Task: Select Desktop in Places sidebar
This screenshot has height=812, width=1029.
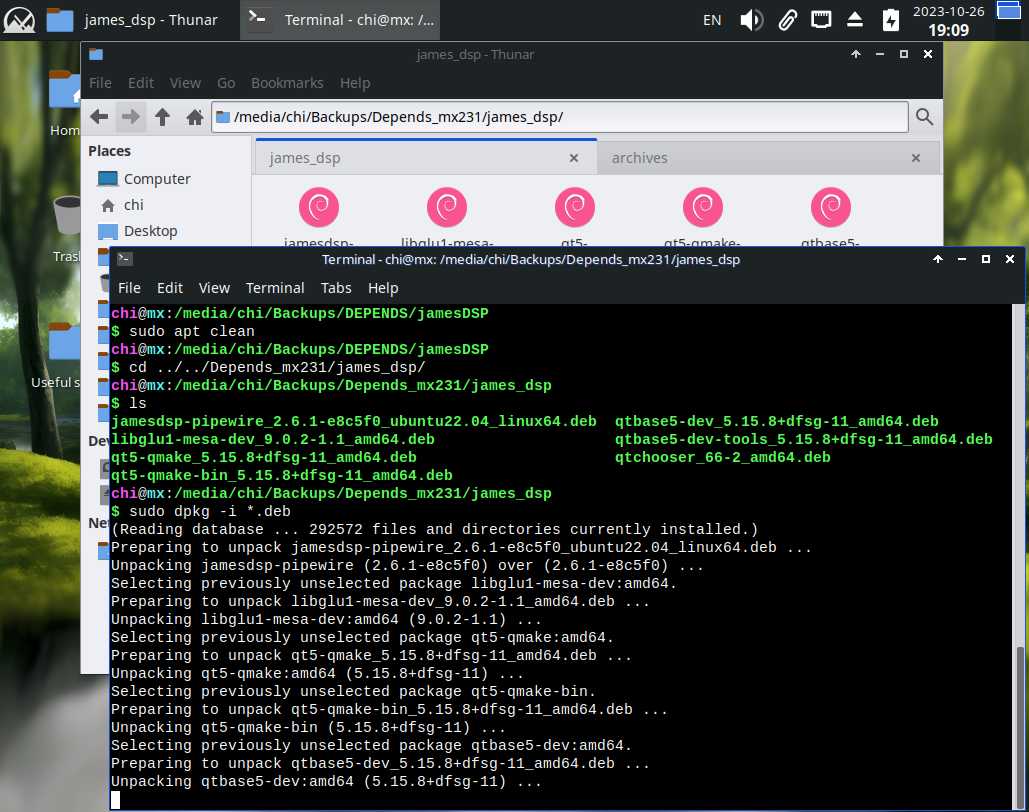Action: click(x=150, y=231)
